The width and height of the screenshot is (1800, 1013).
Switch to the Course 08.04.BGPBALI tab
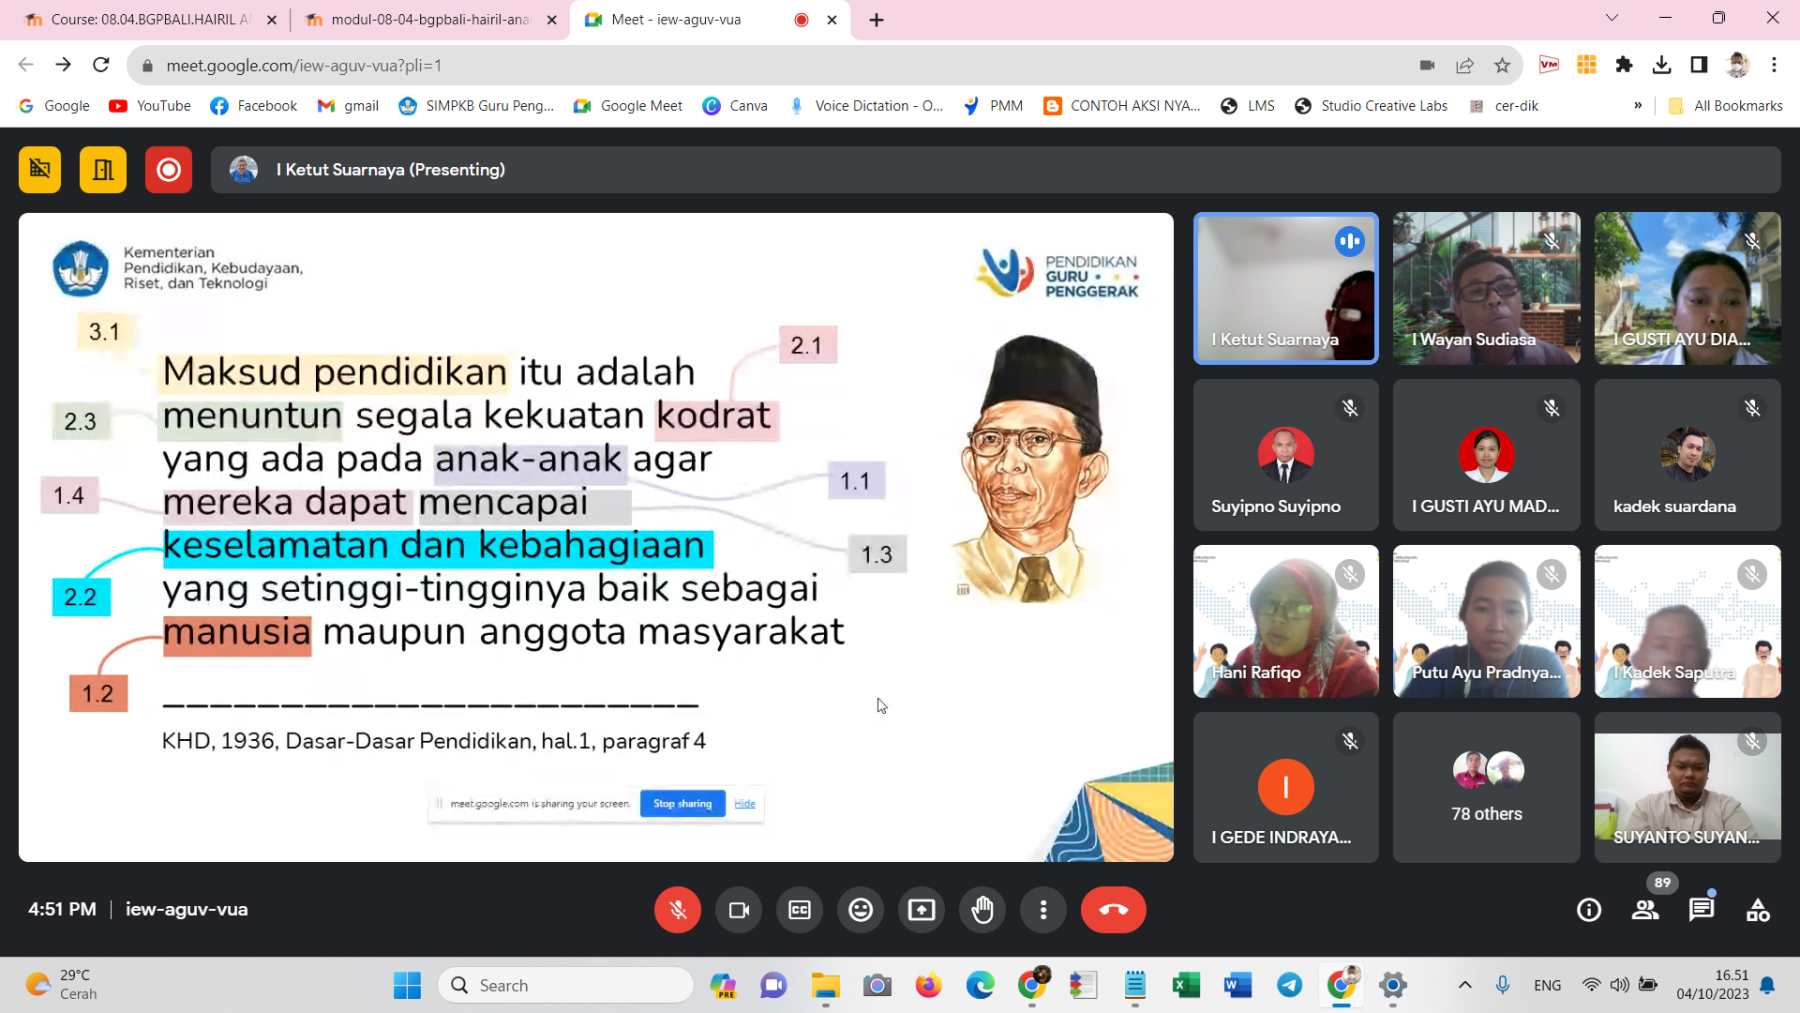click(x=150, y=20)
